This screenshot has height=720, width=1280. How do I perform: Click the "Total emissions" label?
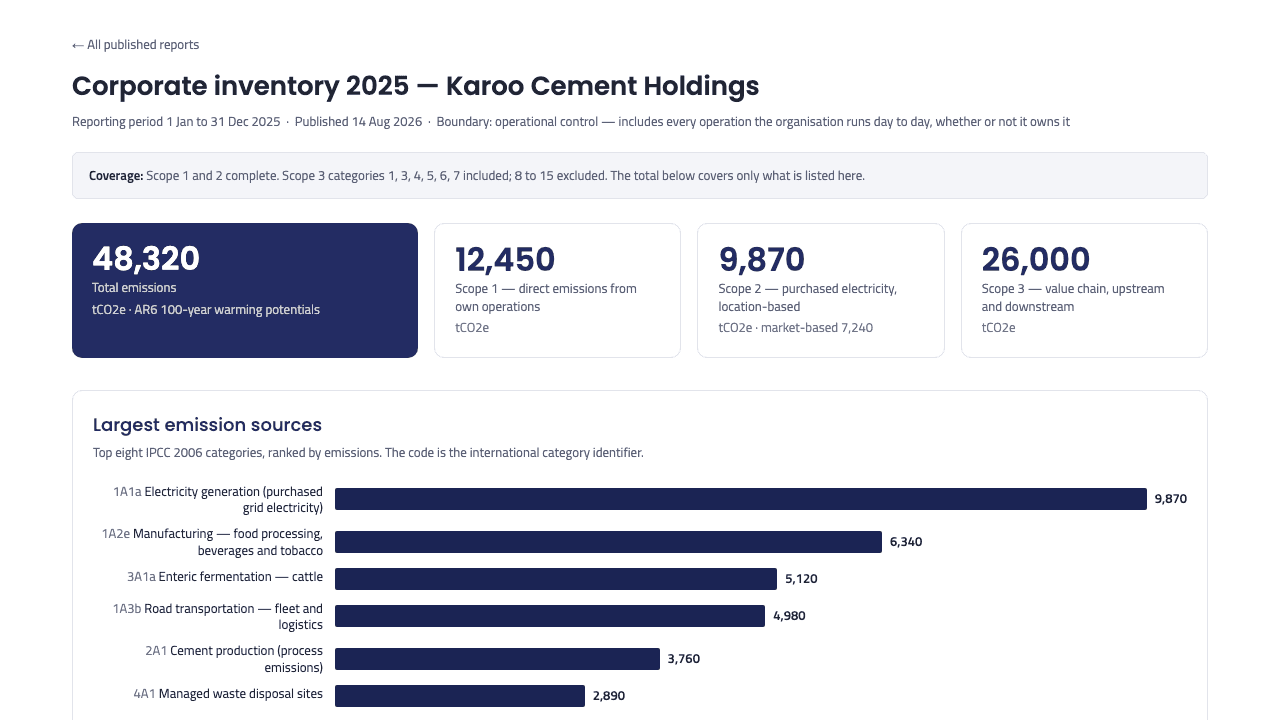[134, 288]
